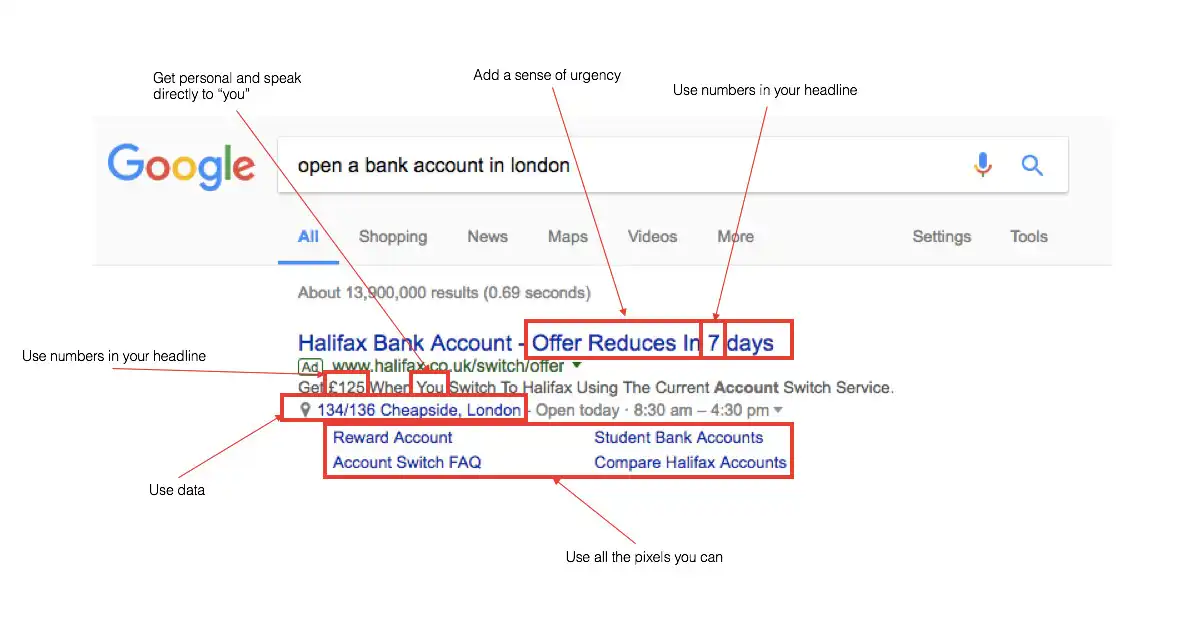Viewport: 1179px width, 623px height.
Task: Open search Settings
Action: (x=941, y=237)
